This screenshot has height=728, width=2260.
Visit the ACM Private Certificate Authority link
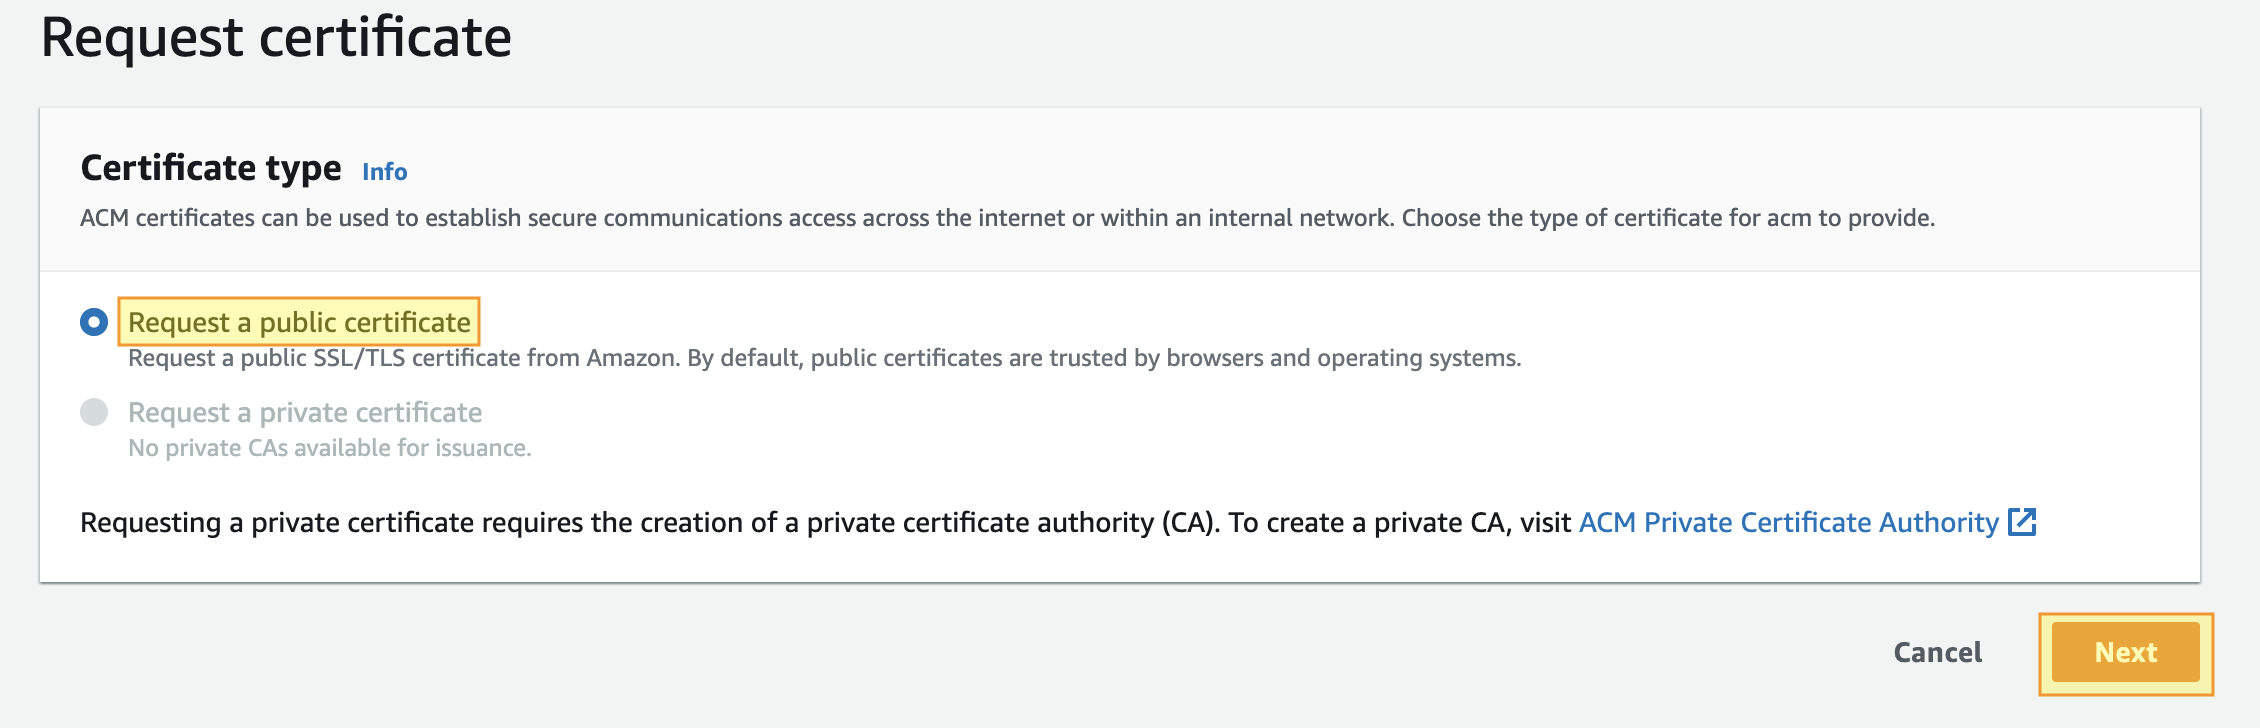point(1789,522)
